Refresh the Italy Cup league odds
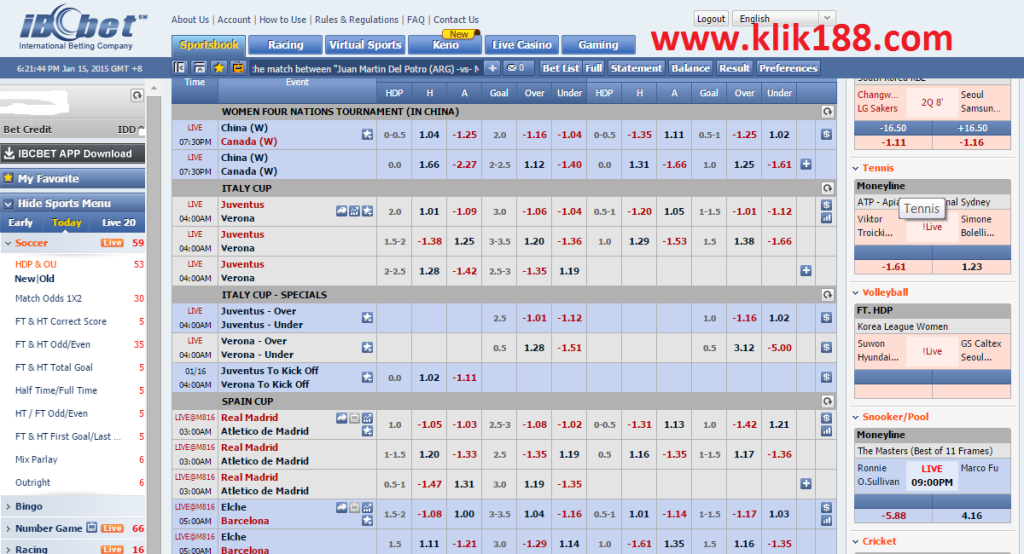Viewport: 1024px width, 554px height. (827, 188)
